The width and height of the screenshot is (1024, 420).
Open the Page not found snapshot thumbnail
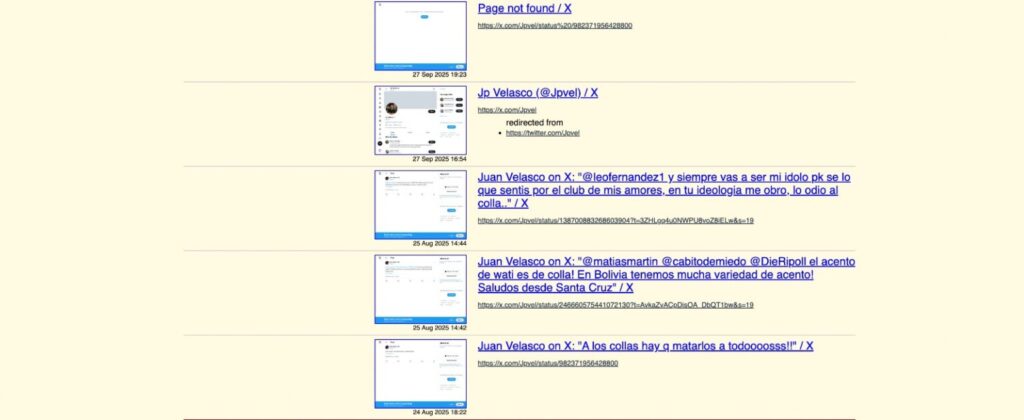[420, 35]
